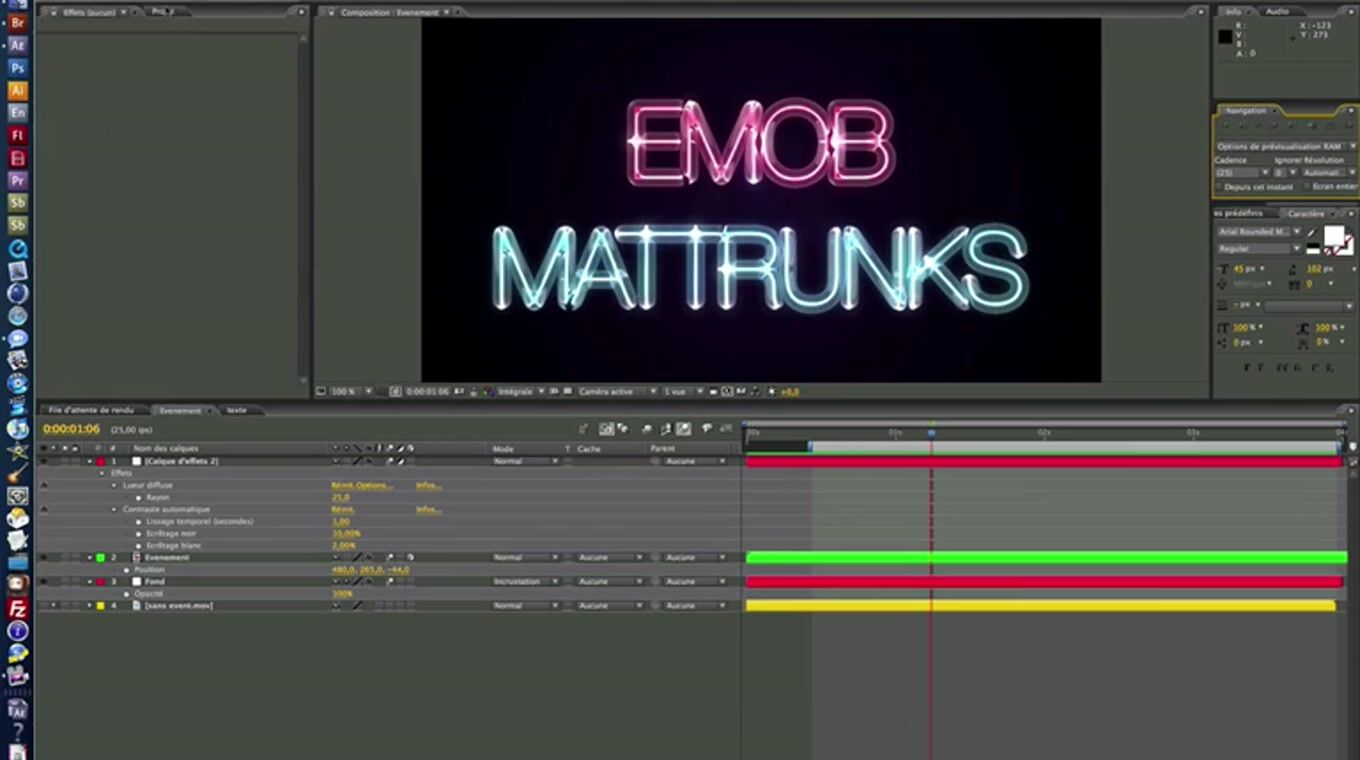Open the blend mode dropdown for Fond layer

click(x=523, y=582)
